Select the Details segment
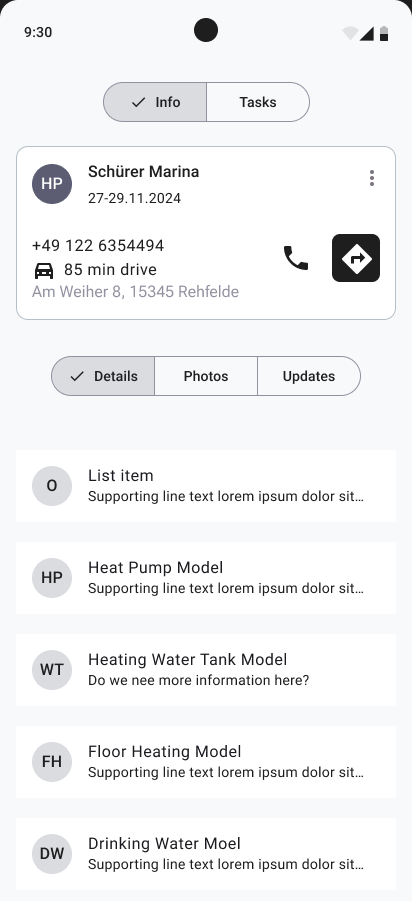This screenshot has height=901, width=412. (x=103, y=376)
